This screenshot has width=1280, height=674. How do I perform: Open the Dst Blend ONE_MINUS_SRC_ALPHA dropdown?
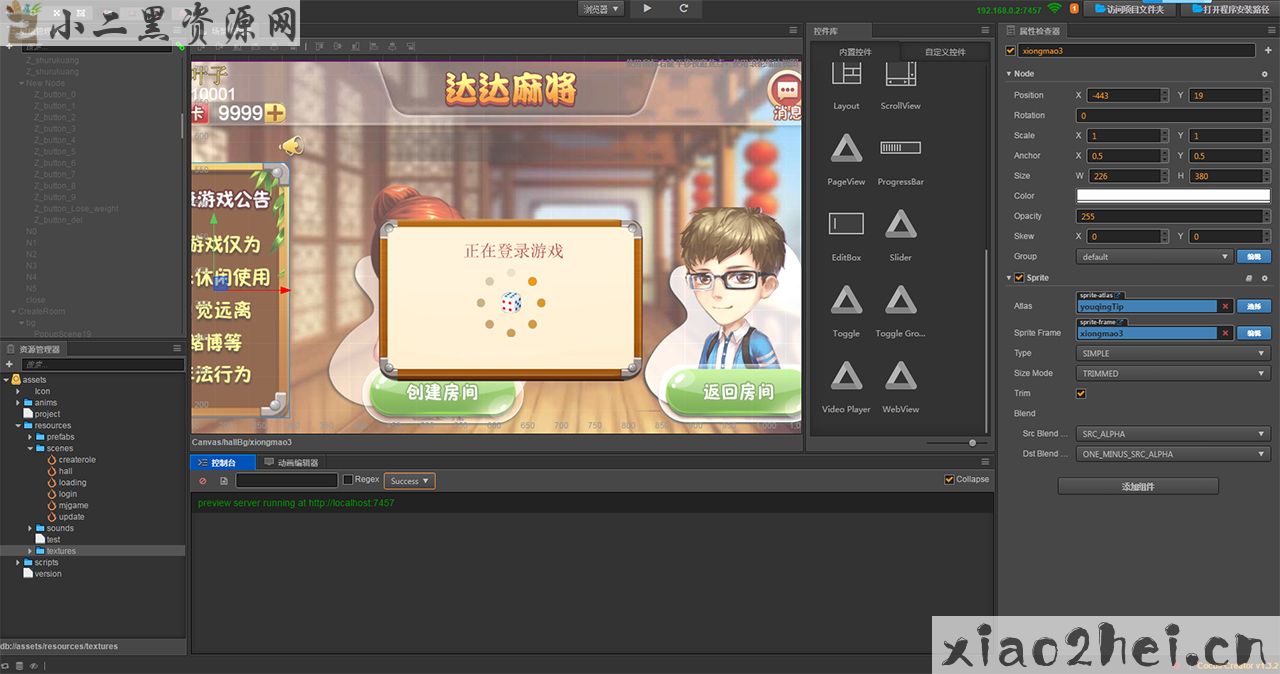click(x=1173, y=454)
